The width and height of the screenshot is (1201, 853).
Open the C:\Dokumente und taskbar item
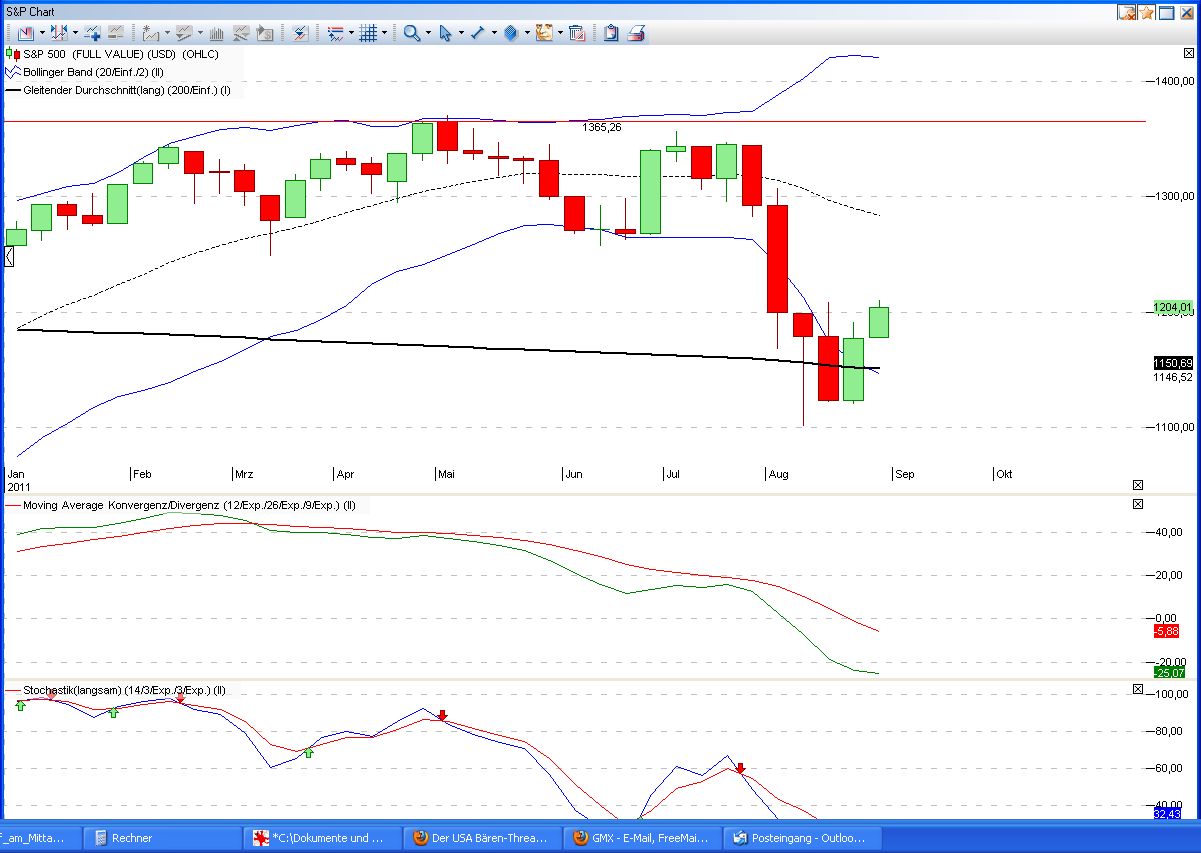tap(323, 838)
